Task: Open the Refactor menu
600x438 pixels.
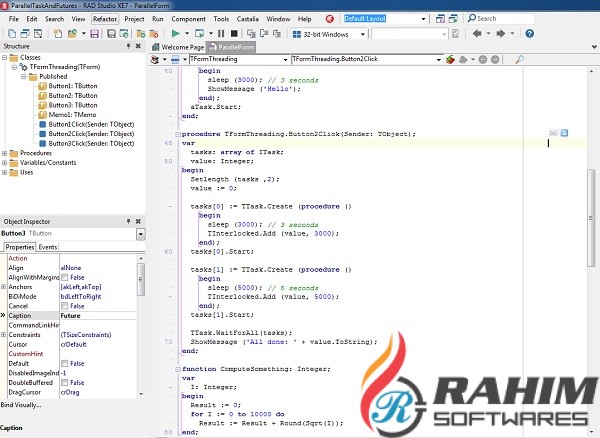Action: (104, 19)
